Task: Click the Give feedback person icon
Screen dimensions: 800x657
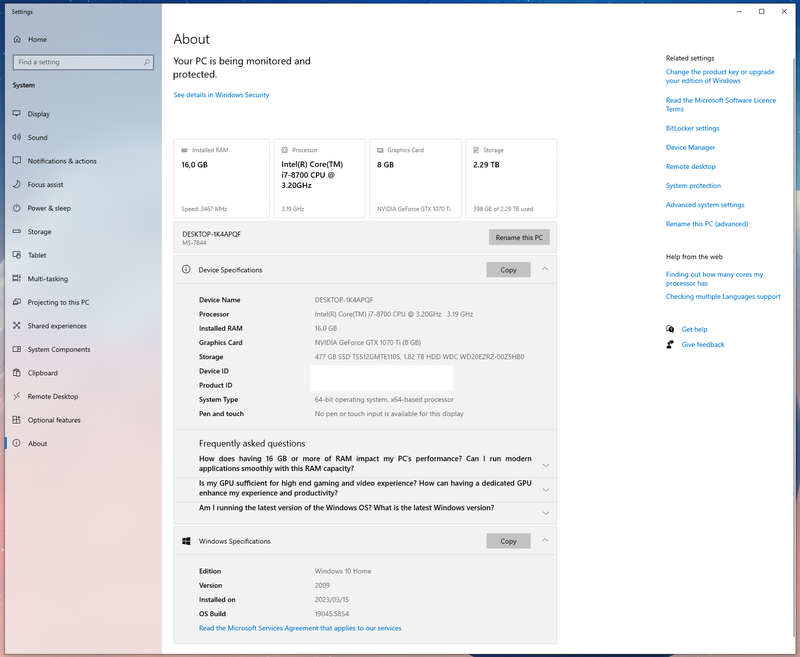Action: (x=670, y=344)
